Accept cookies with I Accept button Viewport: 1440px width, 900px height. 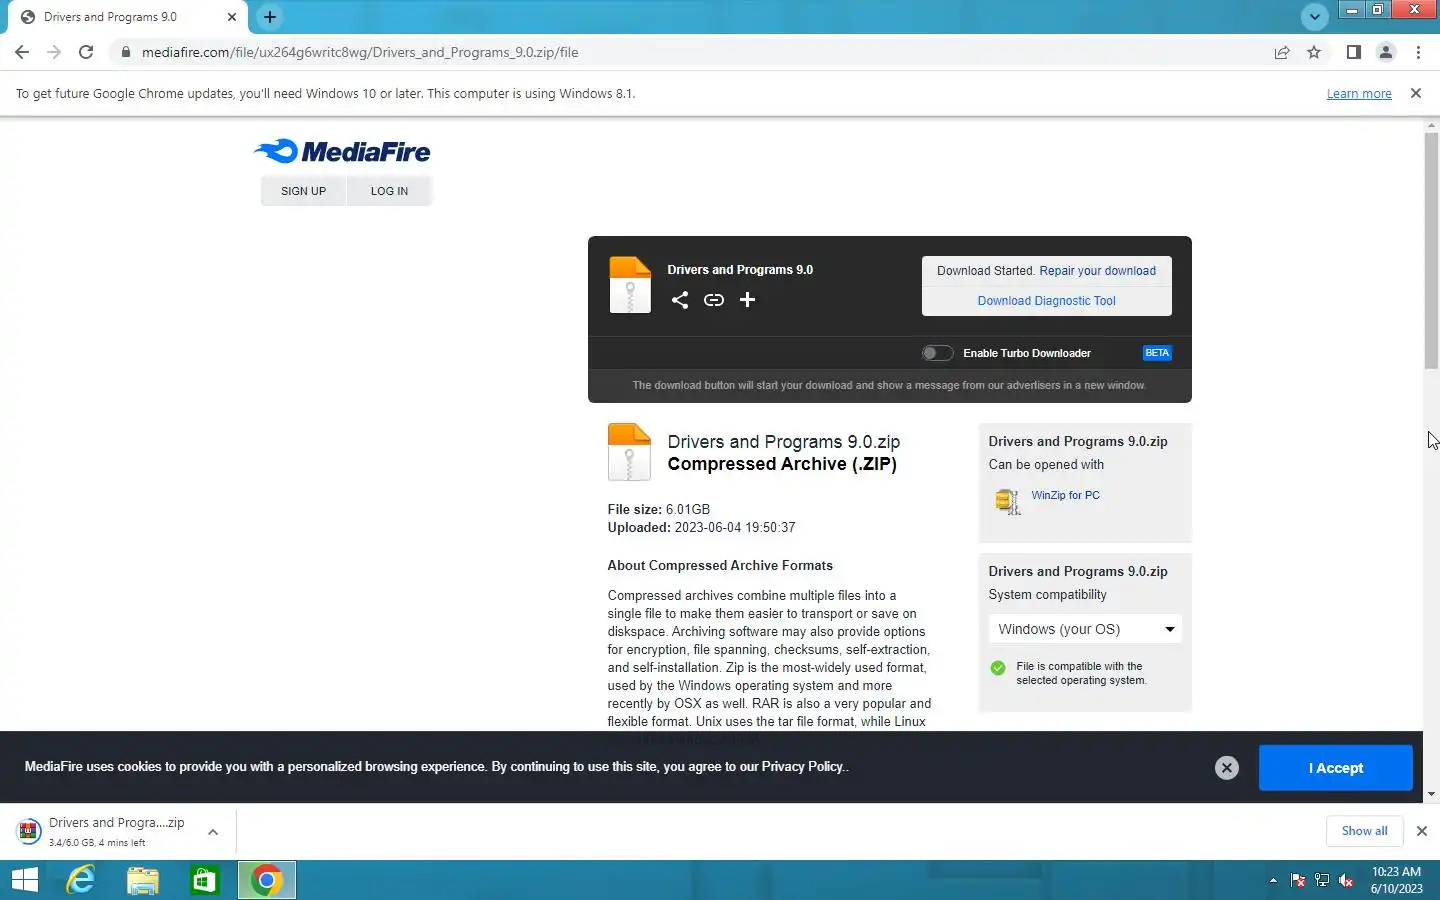pyautogui.click(x=1335, y=768)
